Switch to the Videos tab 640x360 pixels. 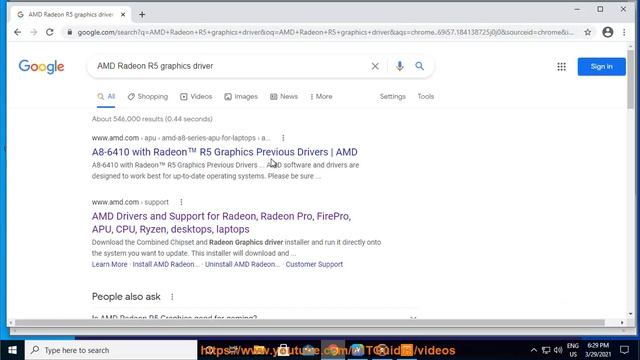[196, 97]
